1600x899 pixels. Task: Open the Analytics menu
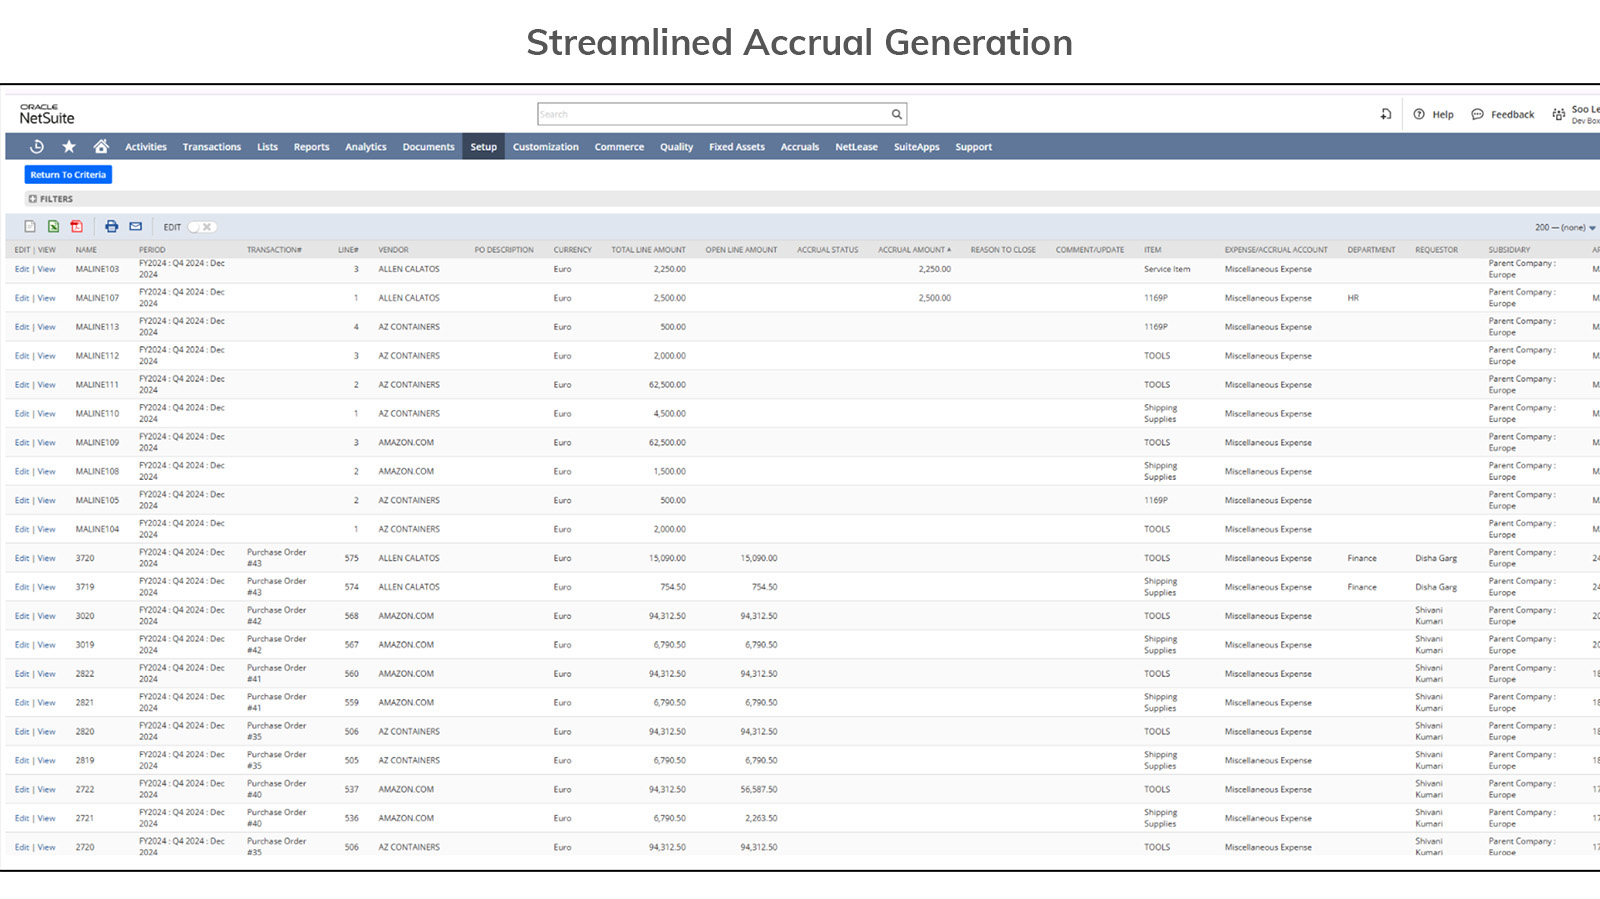[366, 147]
